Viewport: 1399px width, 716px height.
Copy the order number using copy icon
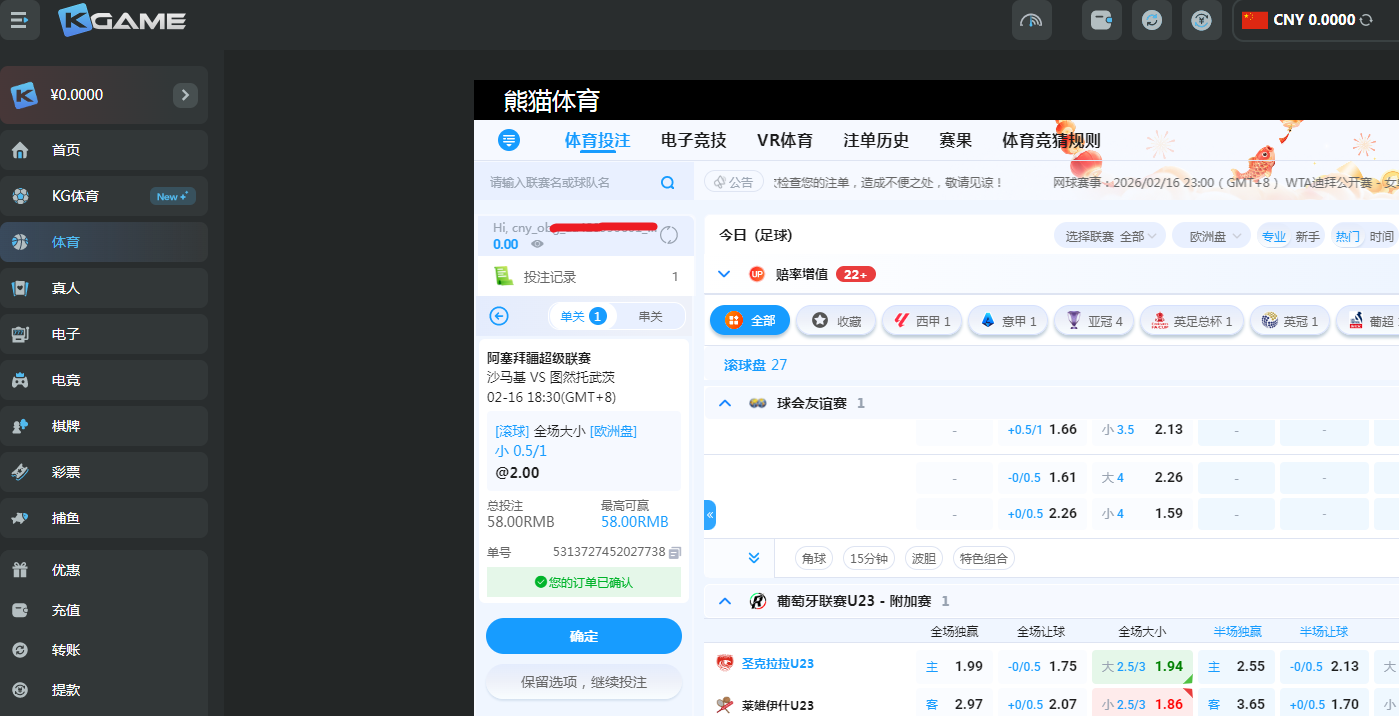pyautogui.click(x=675, y=552)
